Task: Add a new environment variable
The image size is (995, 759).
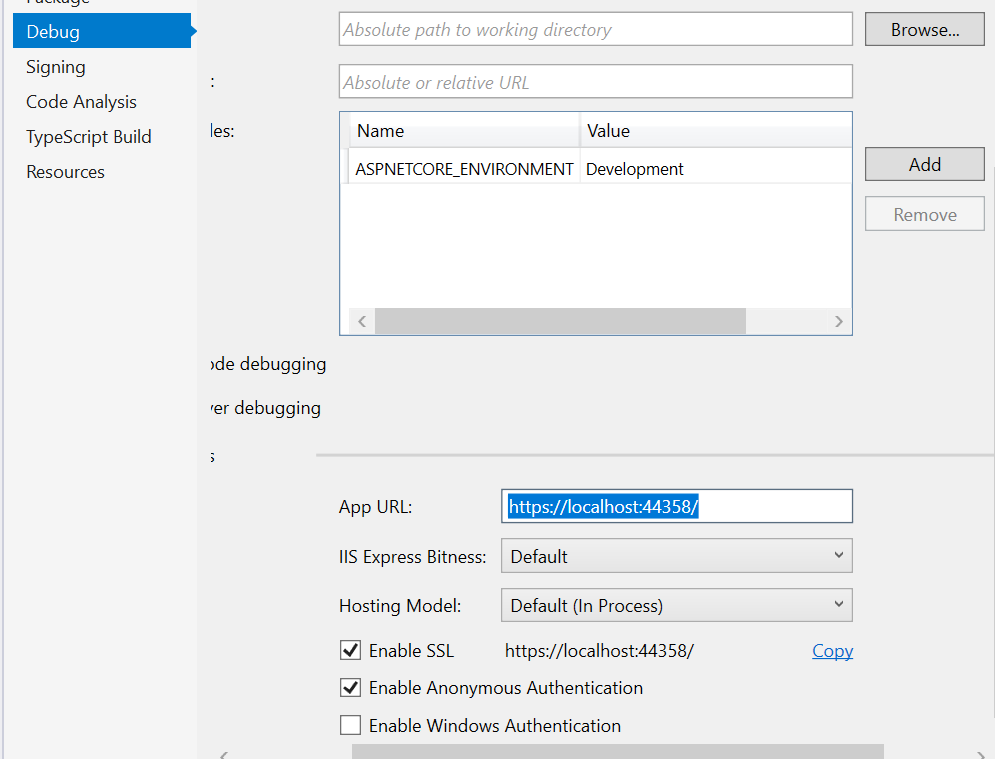Action: pos(925,164)
